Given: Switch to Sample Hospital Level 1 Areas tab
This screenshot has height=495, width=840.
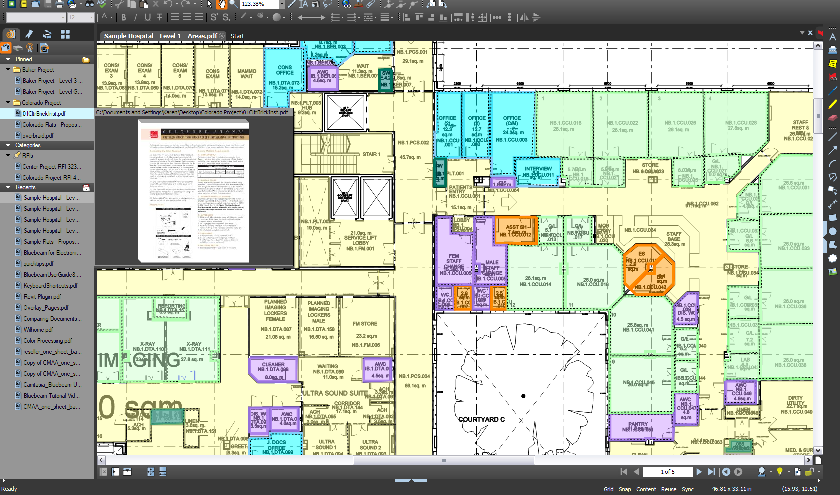Looking at the screenshot, I should tap(161, 36).
